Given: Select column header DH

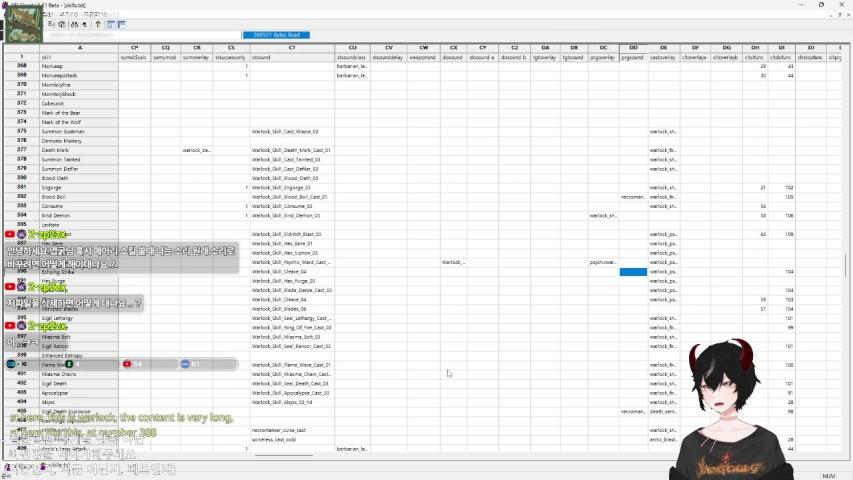Looking at the screenshot, I should [755, 48].
